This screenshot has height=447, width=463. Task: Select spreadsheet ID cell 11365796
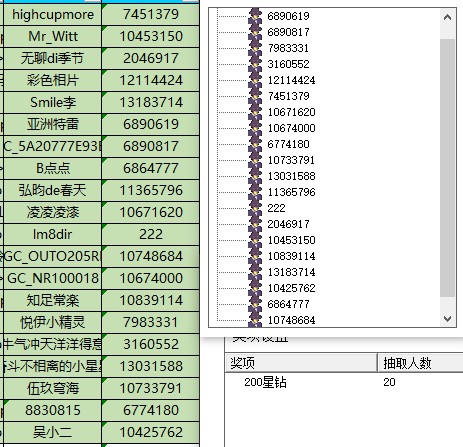coord(151,190)
